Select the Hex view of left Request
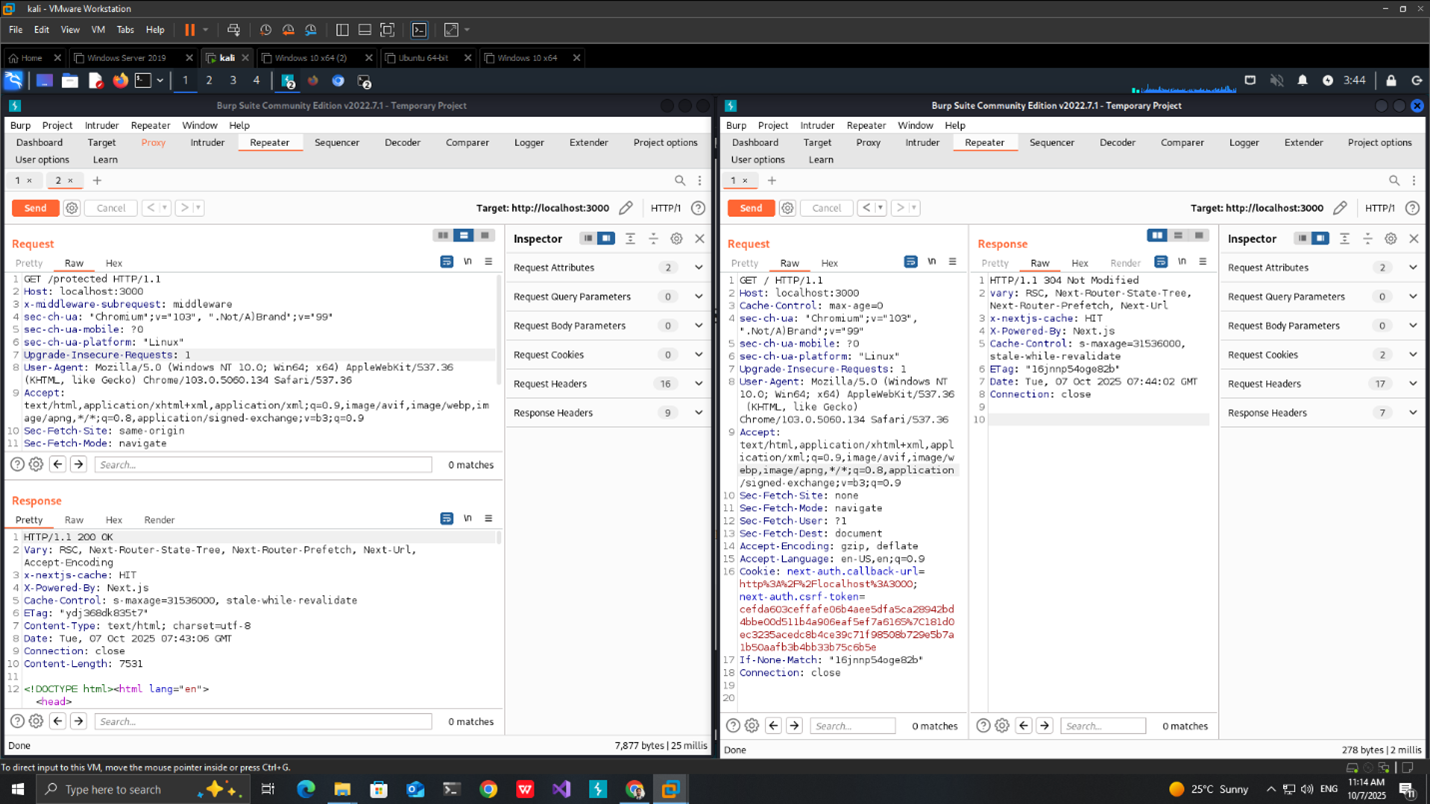Image resolution: width=1430 pixels, height=804 pixels. 114,264
